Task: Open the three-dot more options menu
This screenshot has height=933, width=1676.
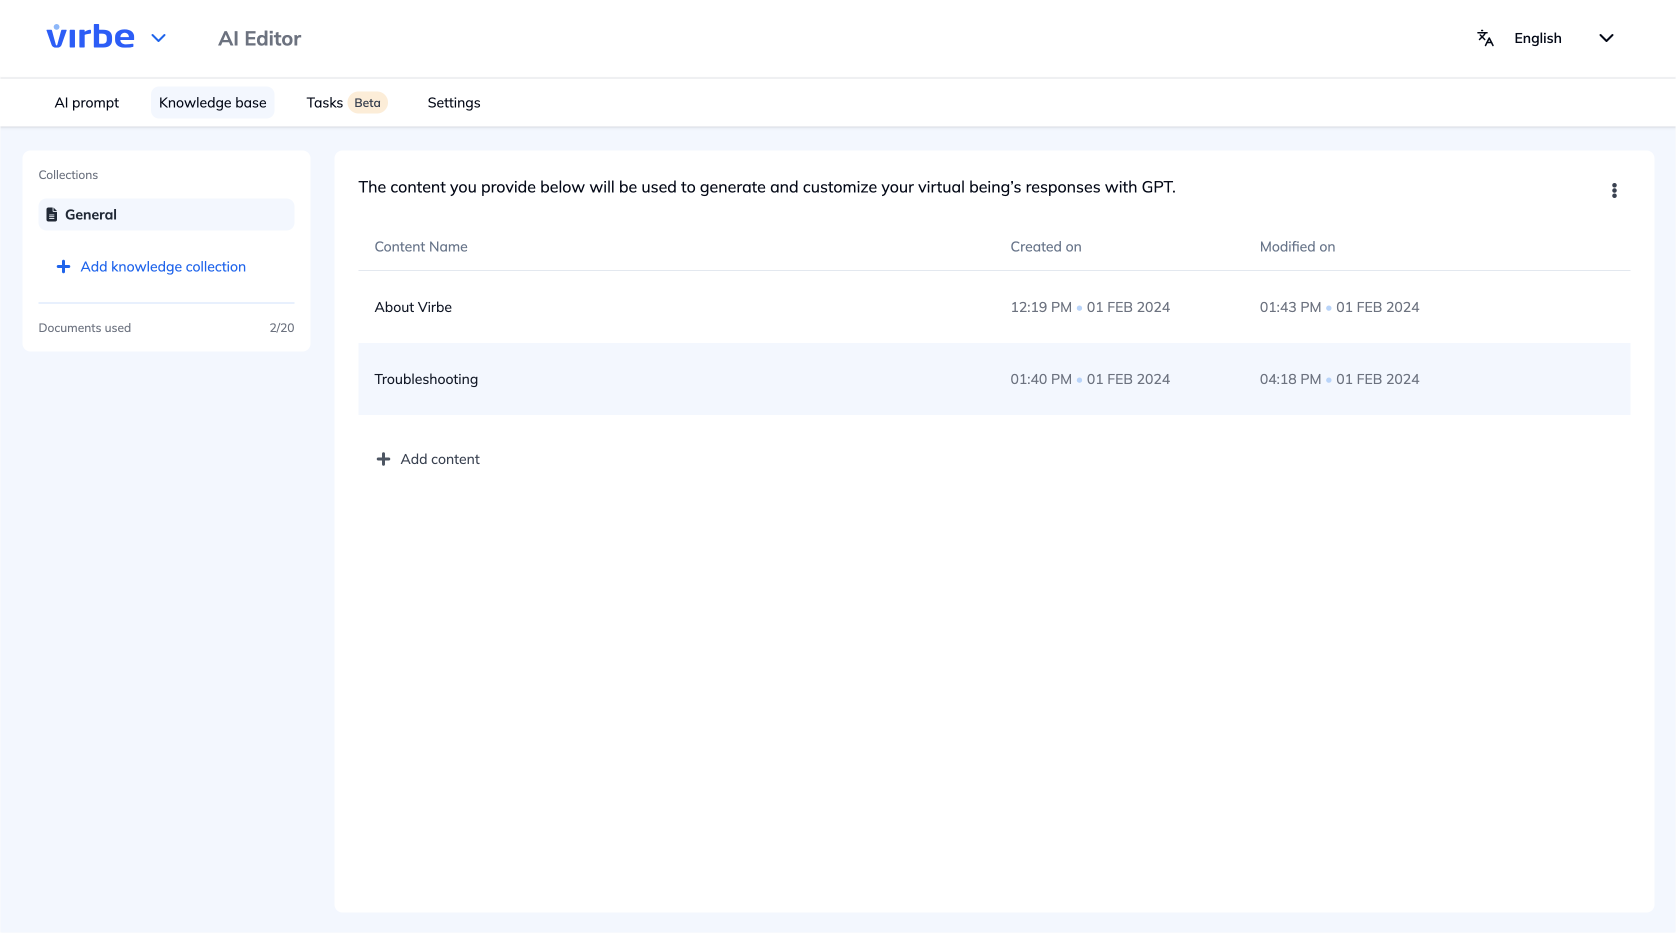Action: tap(1613, 191)
